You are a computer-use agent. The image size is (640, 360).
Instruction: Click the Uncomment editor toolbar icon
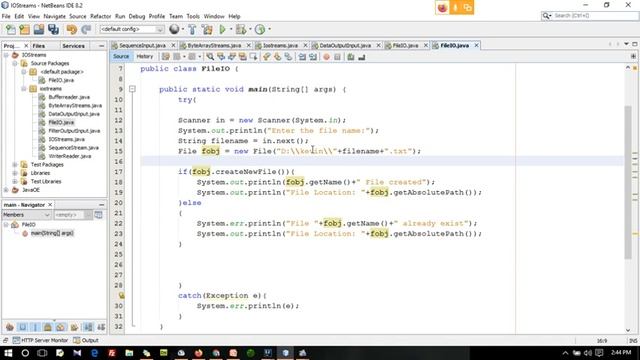coord(361,57)
